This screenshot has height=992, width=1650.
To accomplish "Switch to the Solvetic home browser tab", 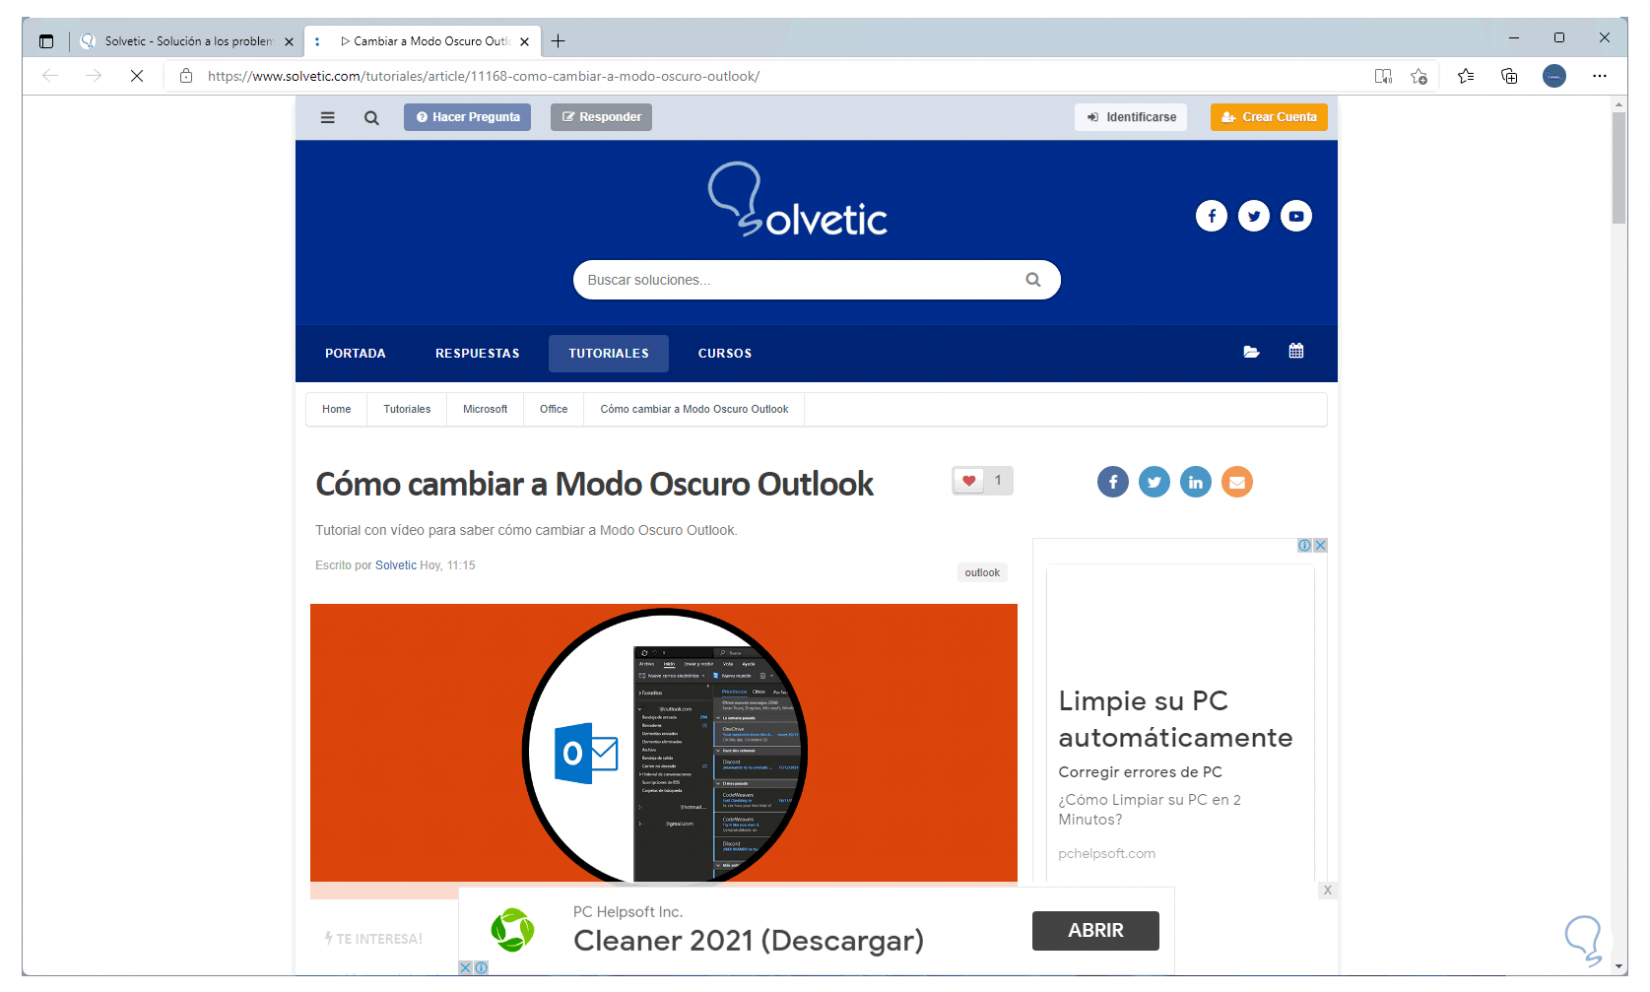I will click(x=187, y=41).
